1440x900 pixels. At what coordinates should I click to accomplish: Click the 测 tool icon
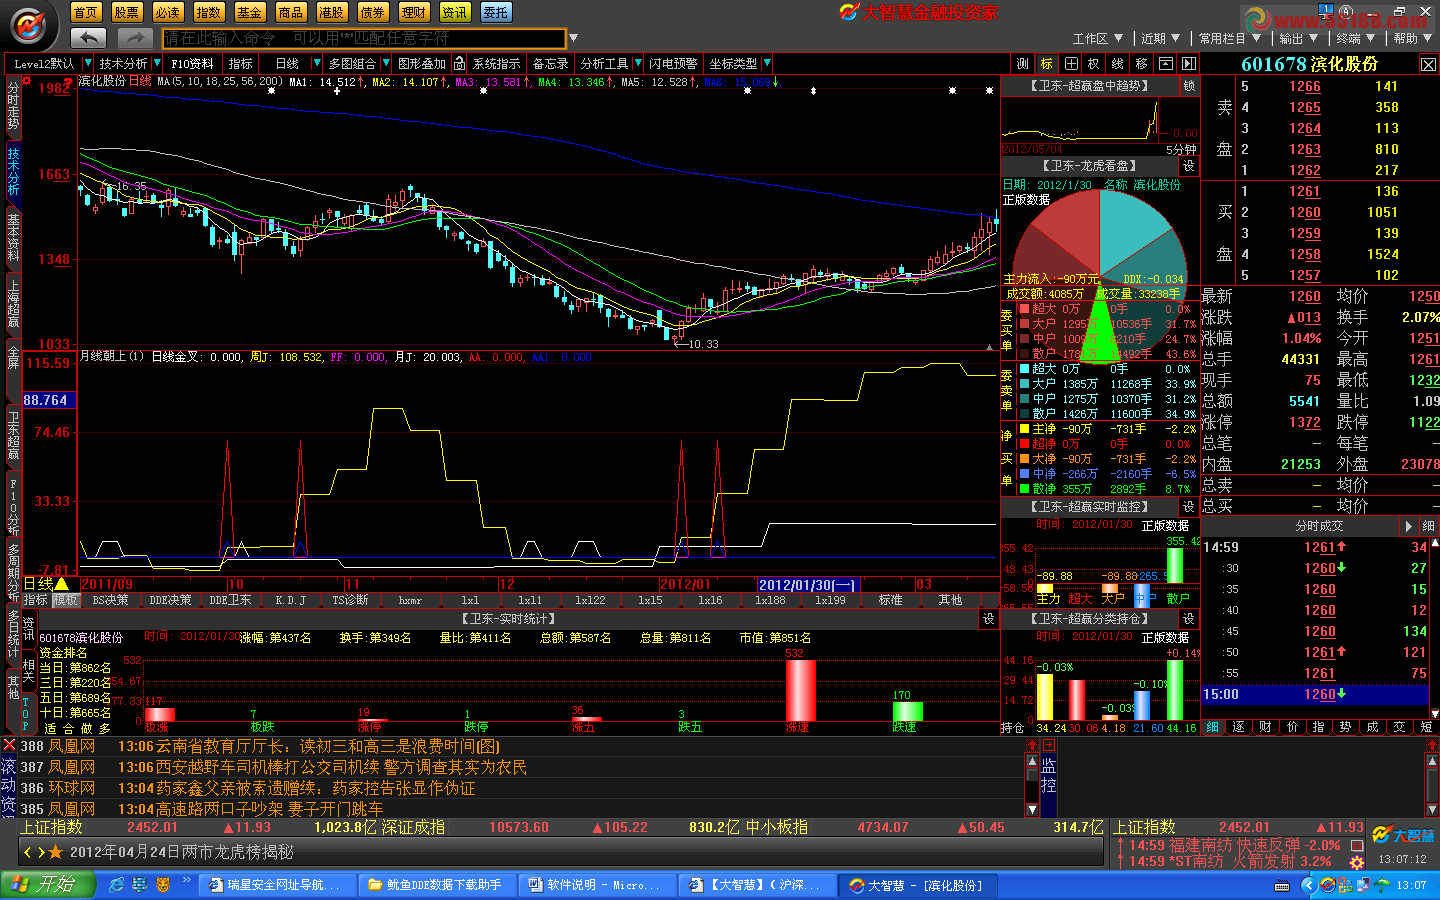tap(1023, 63)
